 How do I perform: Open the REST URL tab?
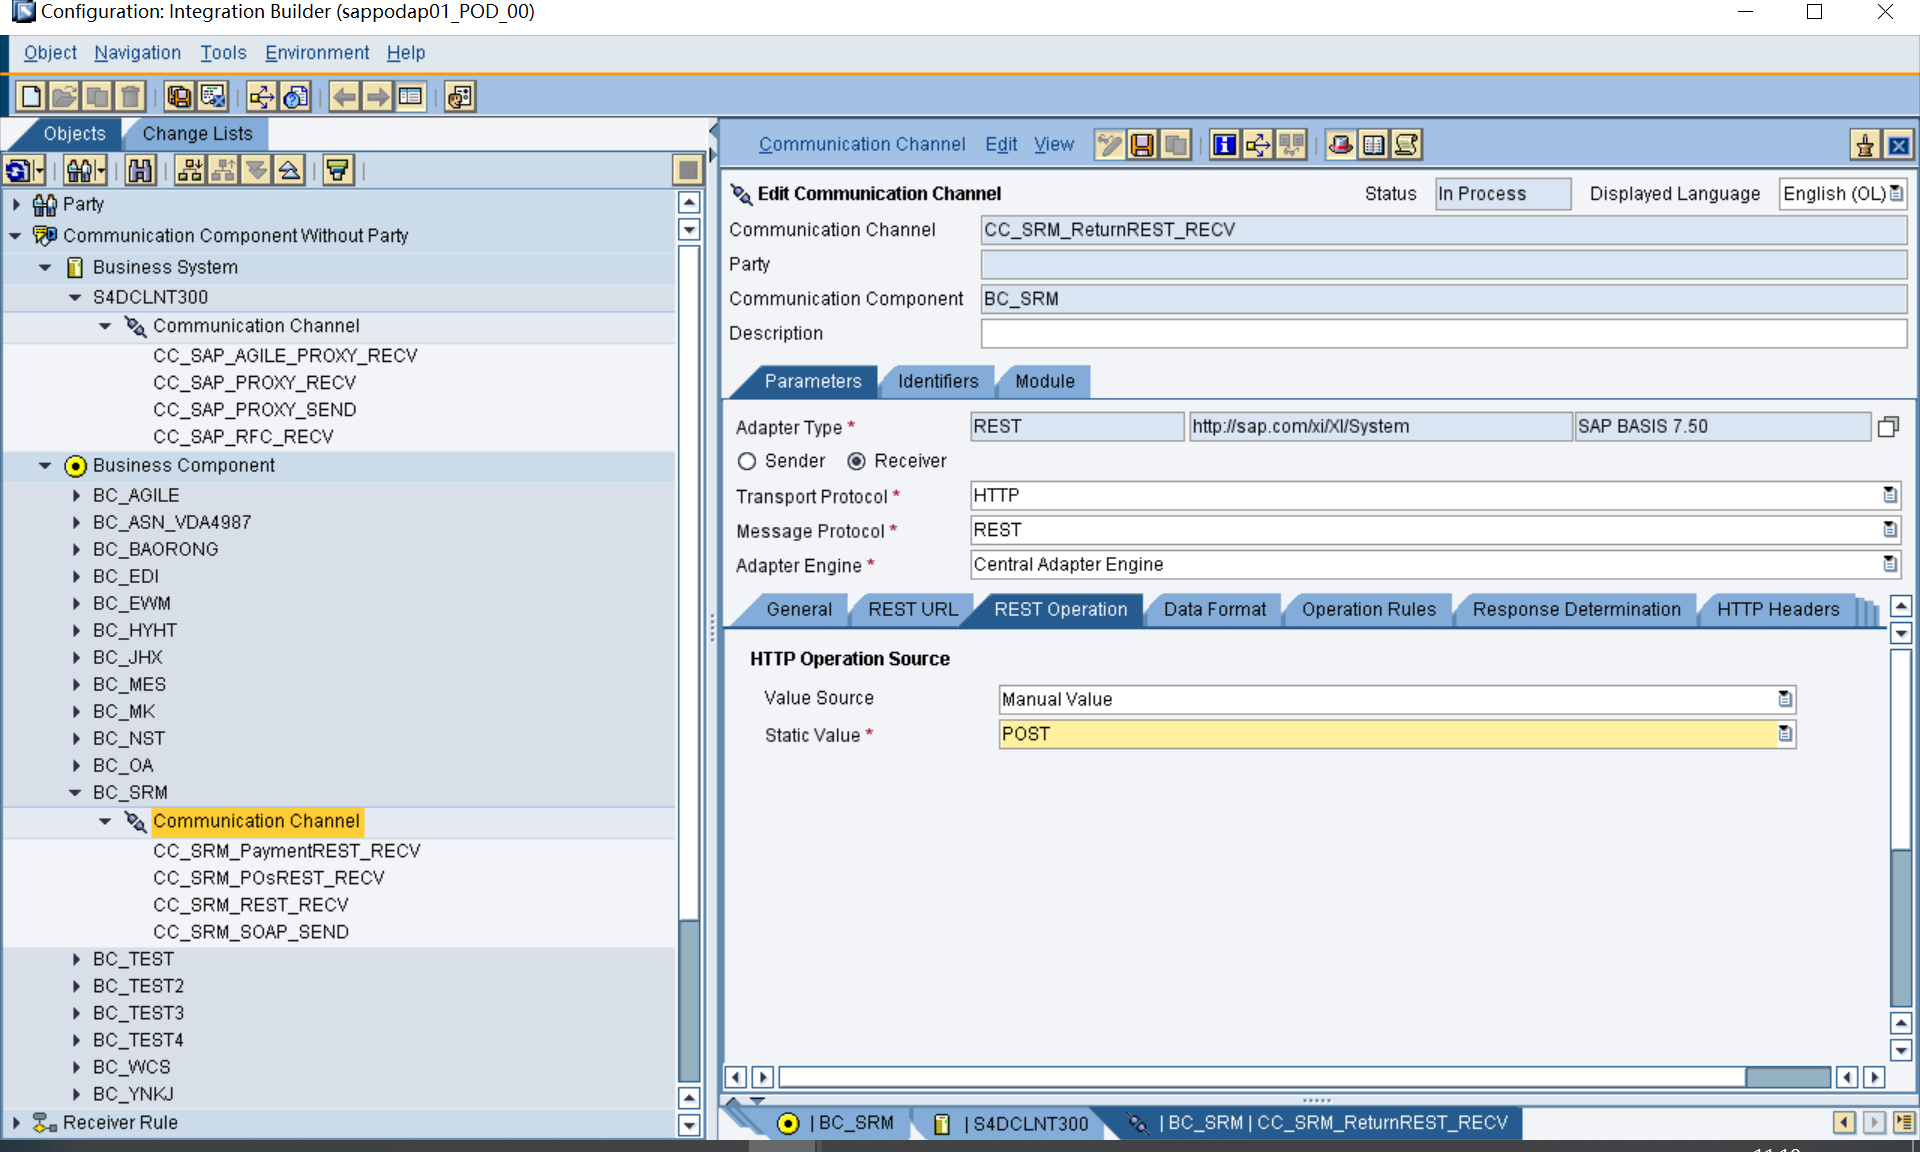(912, 609)
